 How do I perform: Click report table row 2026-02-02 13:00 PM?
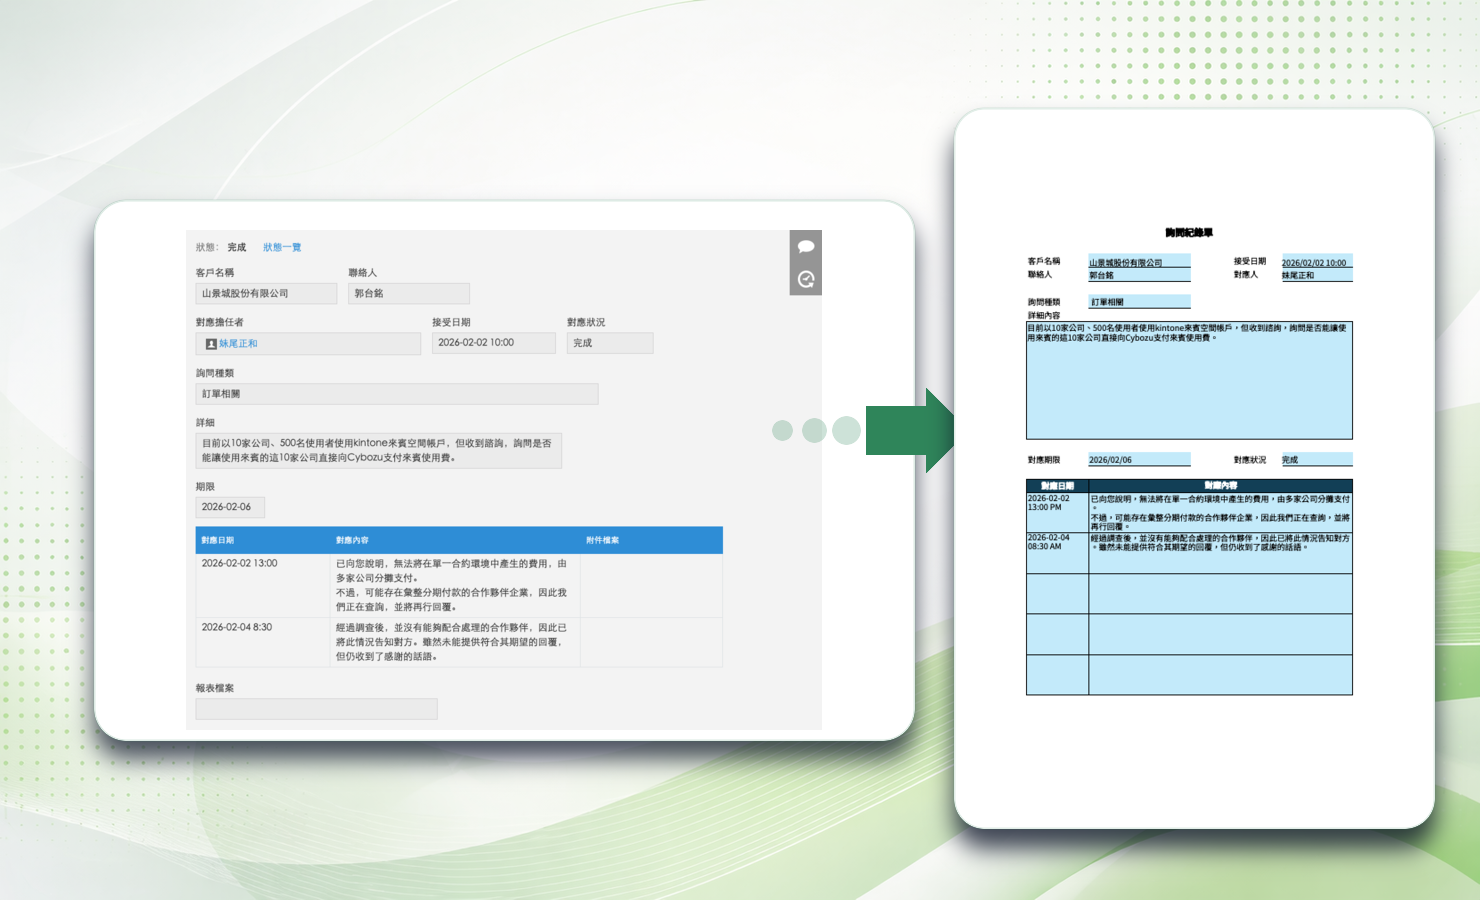tap(1189, 511)
